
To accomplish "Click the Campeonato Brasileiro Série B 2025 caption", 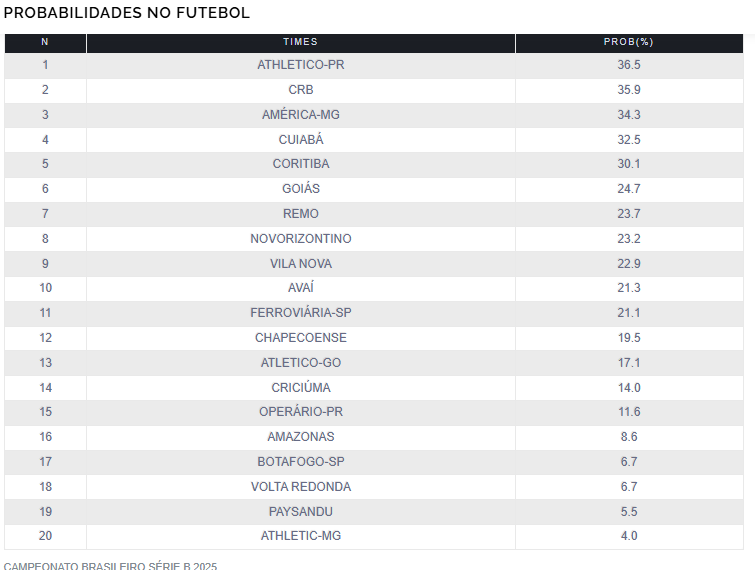I will click(110, 565).
